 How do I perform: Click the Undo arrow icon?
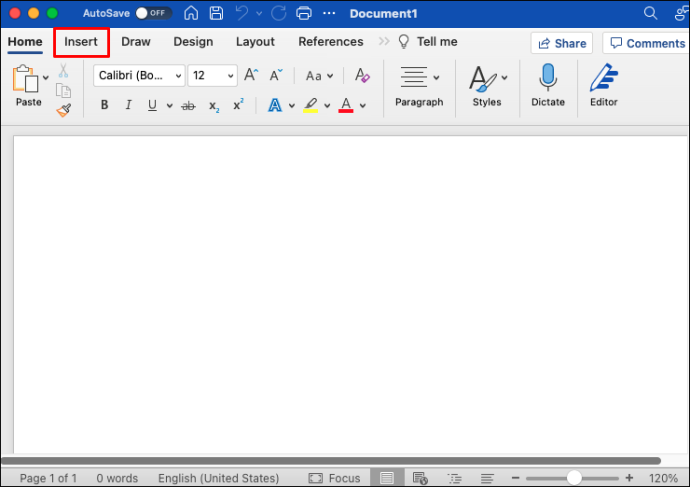pos(242,13)
